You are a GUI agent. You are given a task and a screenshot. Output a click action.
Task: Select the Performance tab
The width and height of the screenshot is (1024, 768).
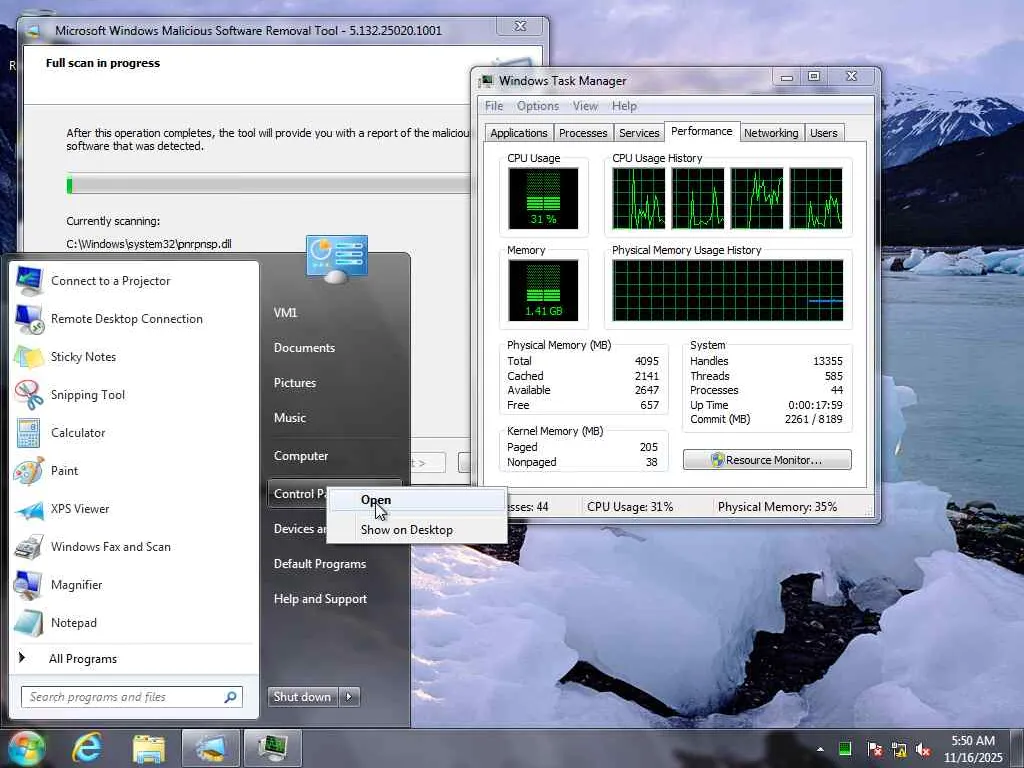[x=702, y=131]
